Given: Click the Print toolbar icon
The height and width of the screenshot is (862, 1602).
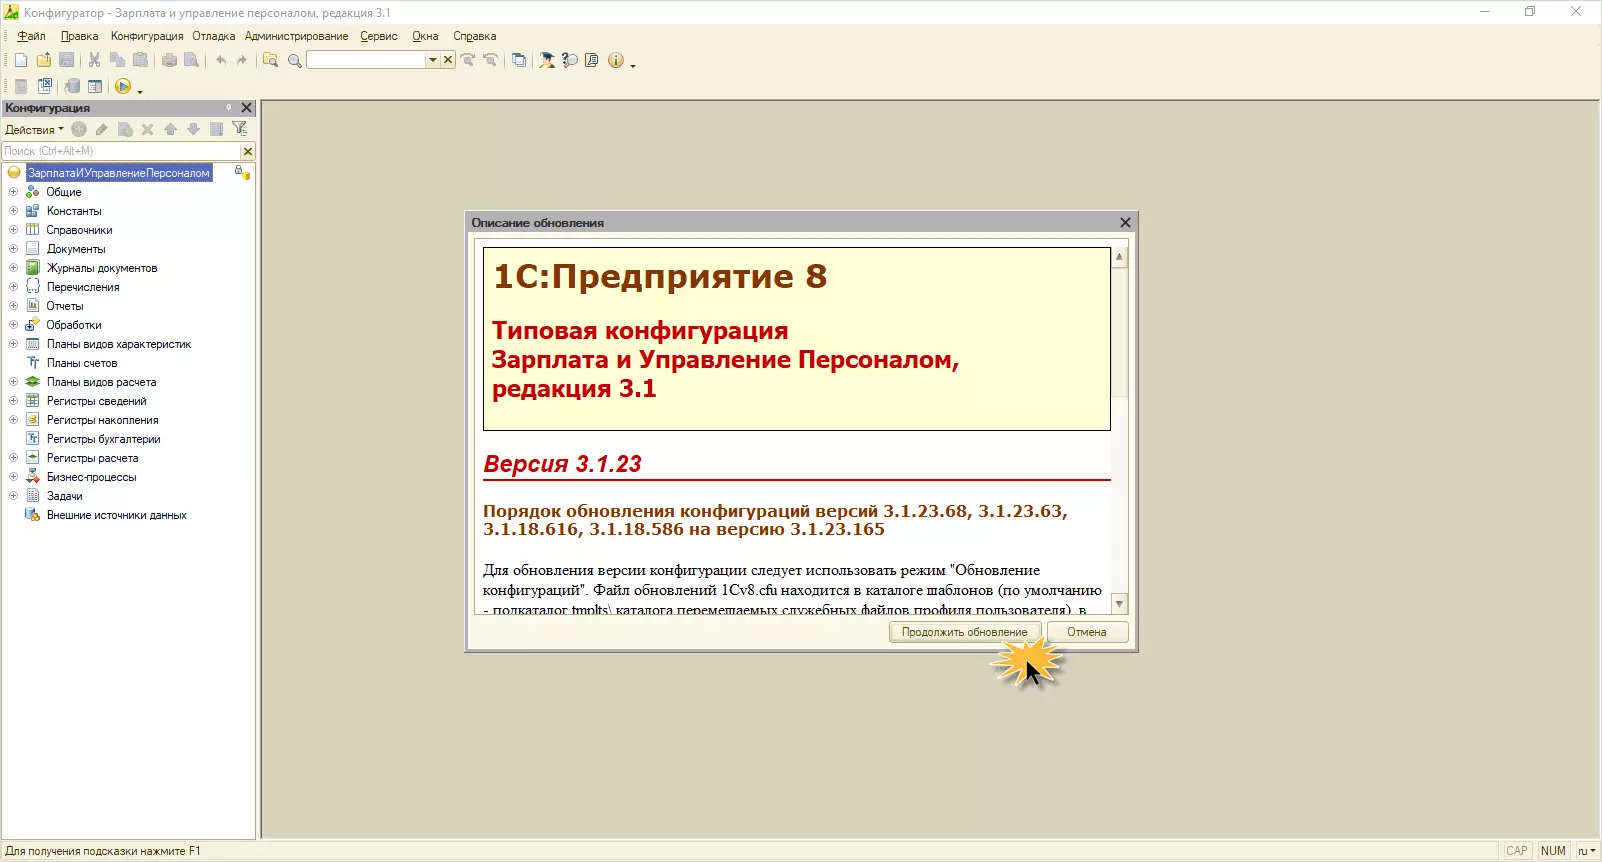Looking at the screenshot, I should pos(169,60).
